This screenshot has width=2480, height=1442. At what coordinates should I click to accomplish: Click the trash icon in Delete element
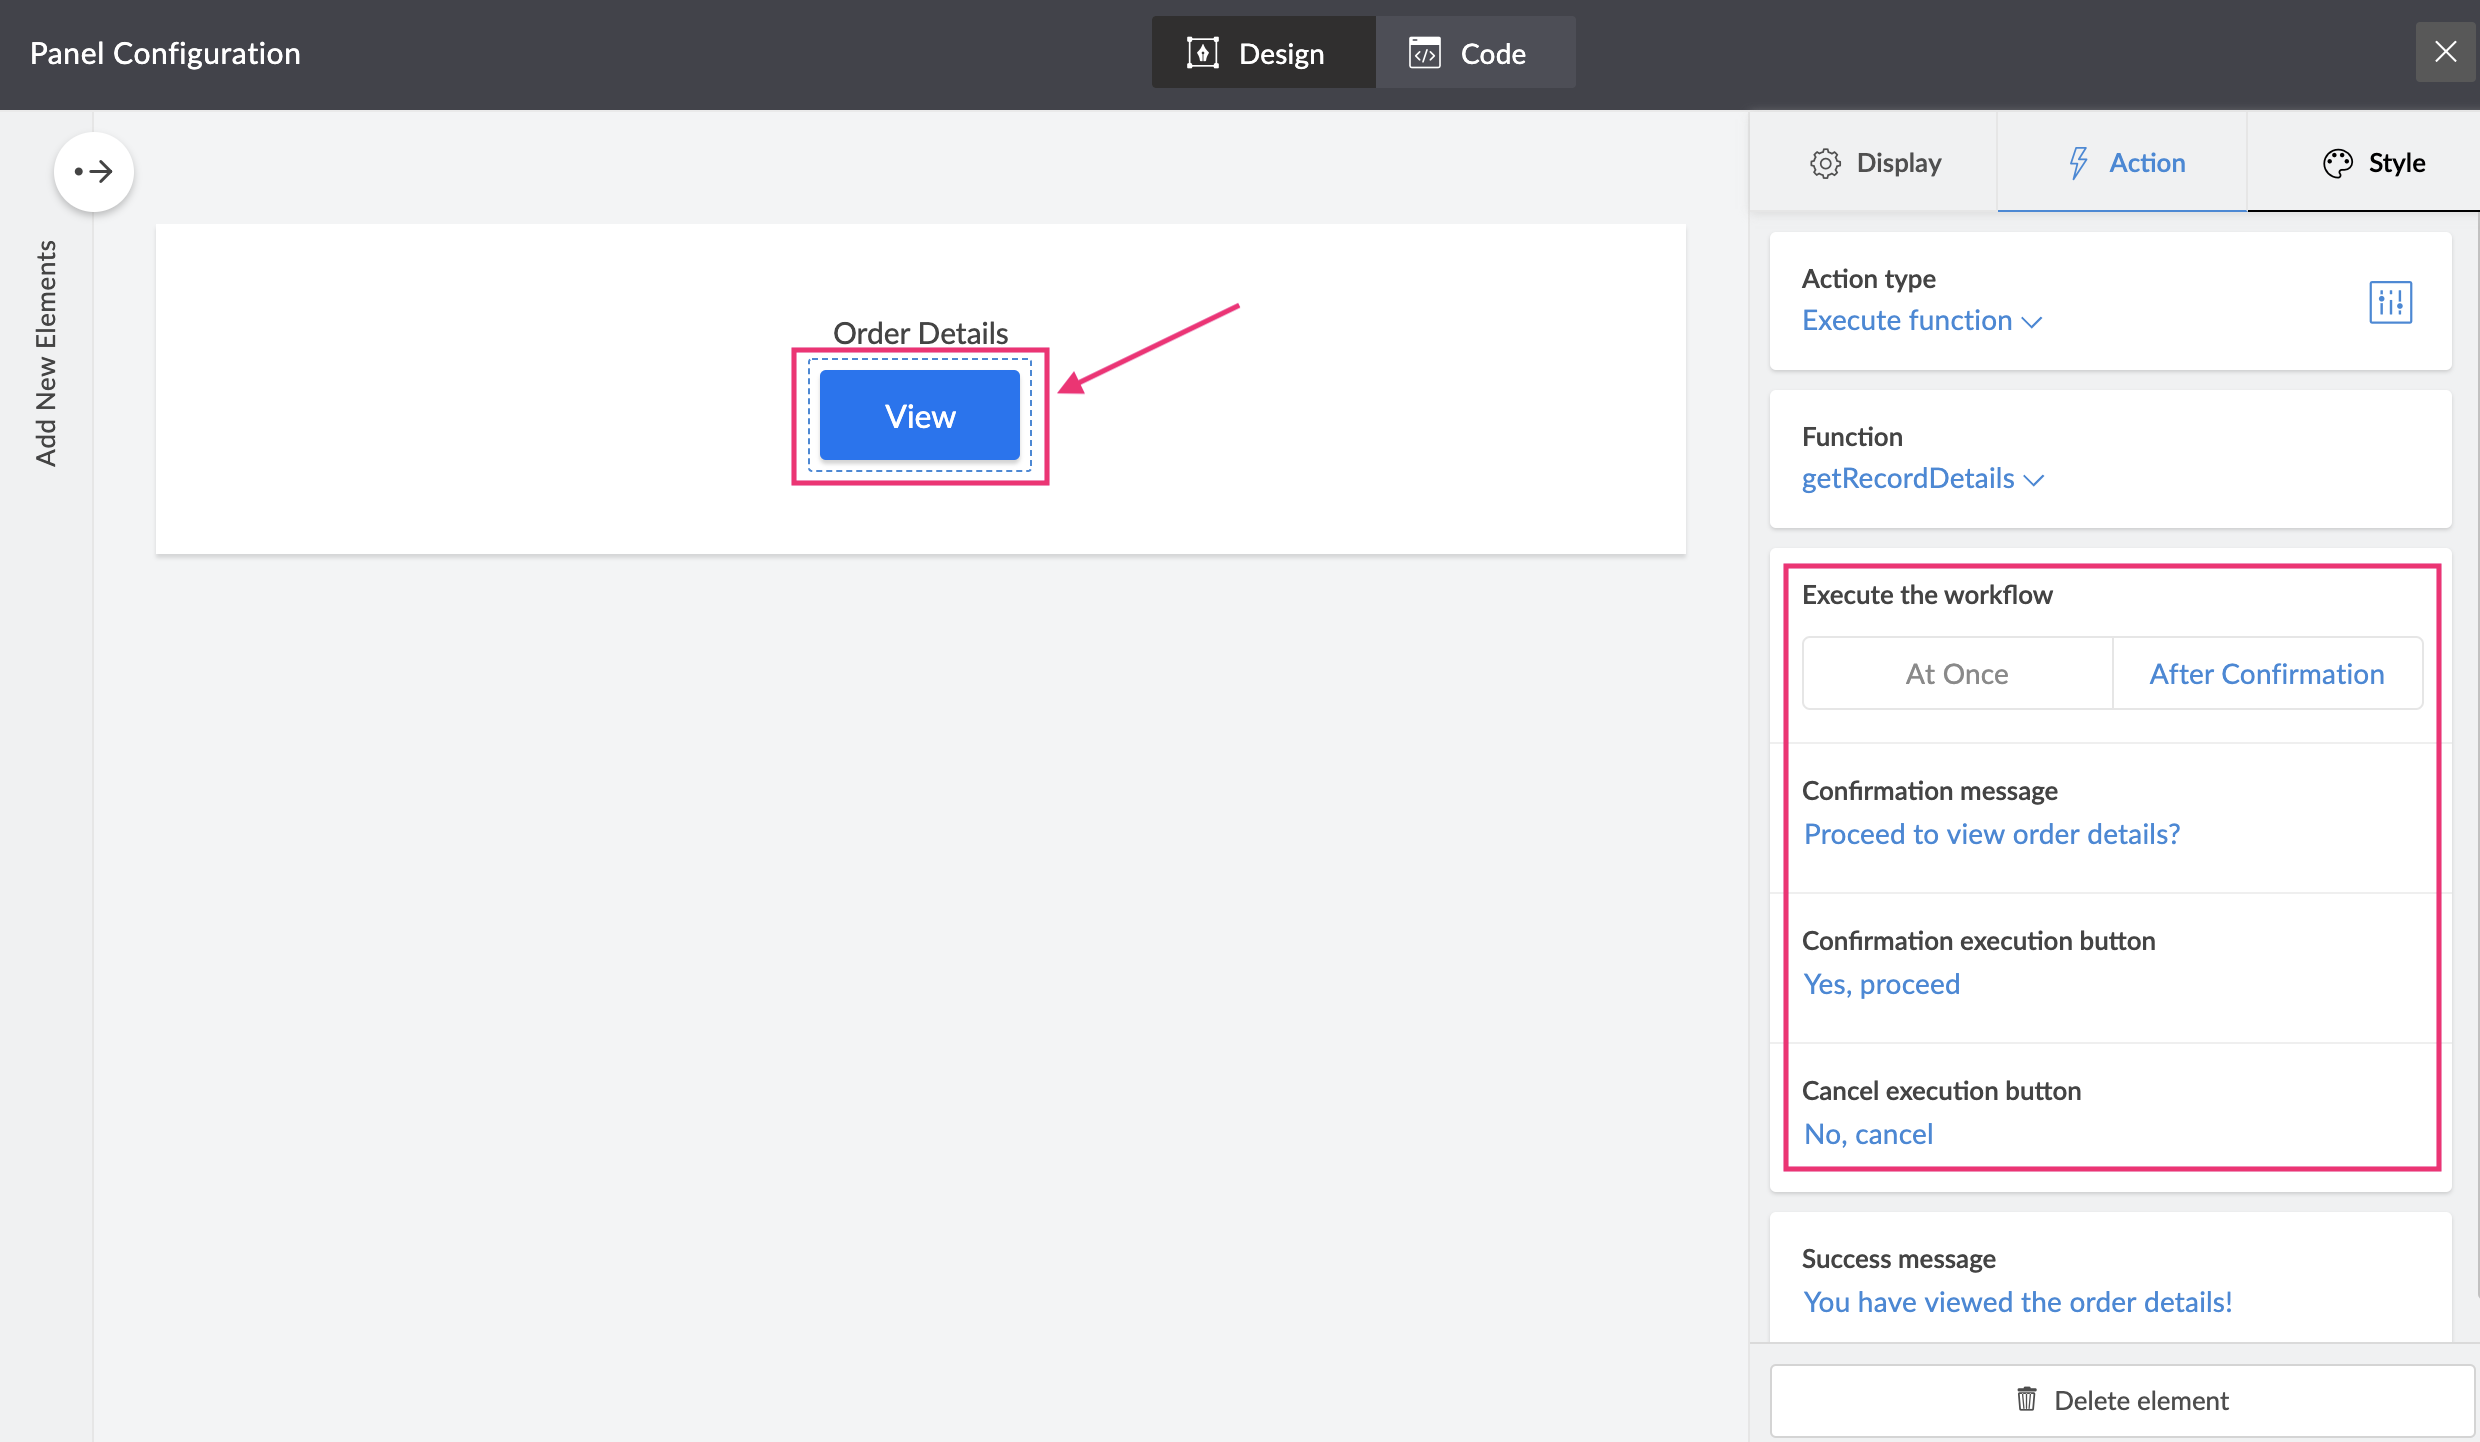coord(2027,1399)
